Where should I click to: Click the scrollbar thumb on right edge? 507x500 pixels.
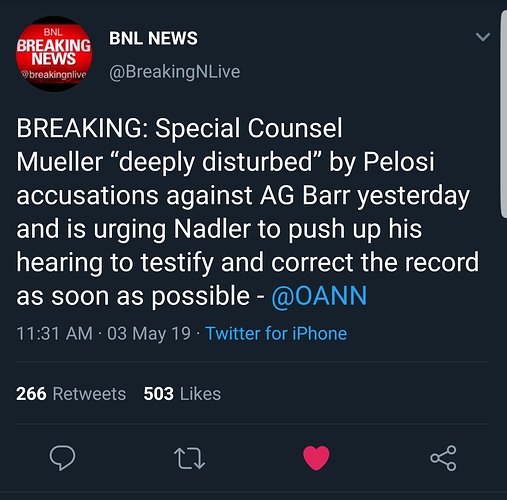point(503,114)
